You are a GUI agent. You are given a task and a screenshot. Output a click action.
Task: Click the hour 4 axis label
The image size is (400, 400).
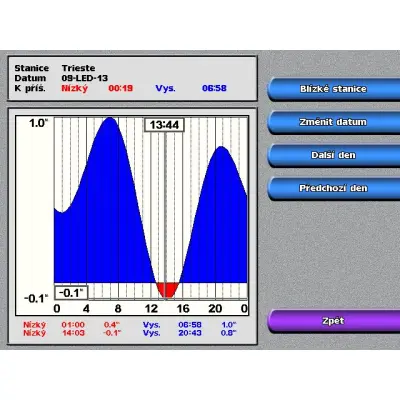[x=86, y=309]
